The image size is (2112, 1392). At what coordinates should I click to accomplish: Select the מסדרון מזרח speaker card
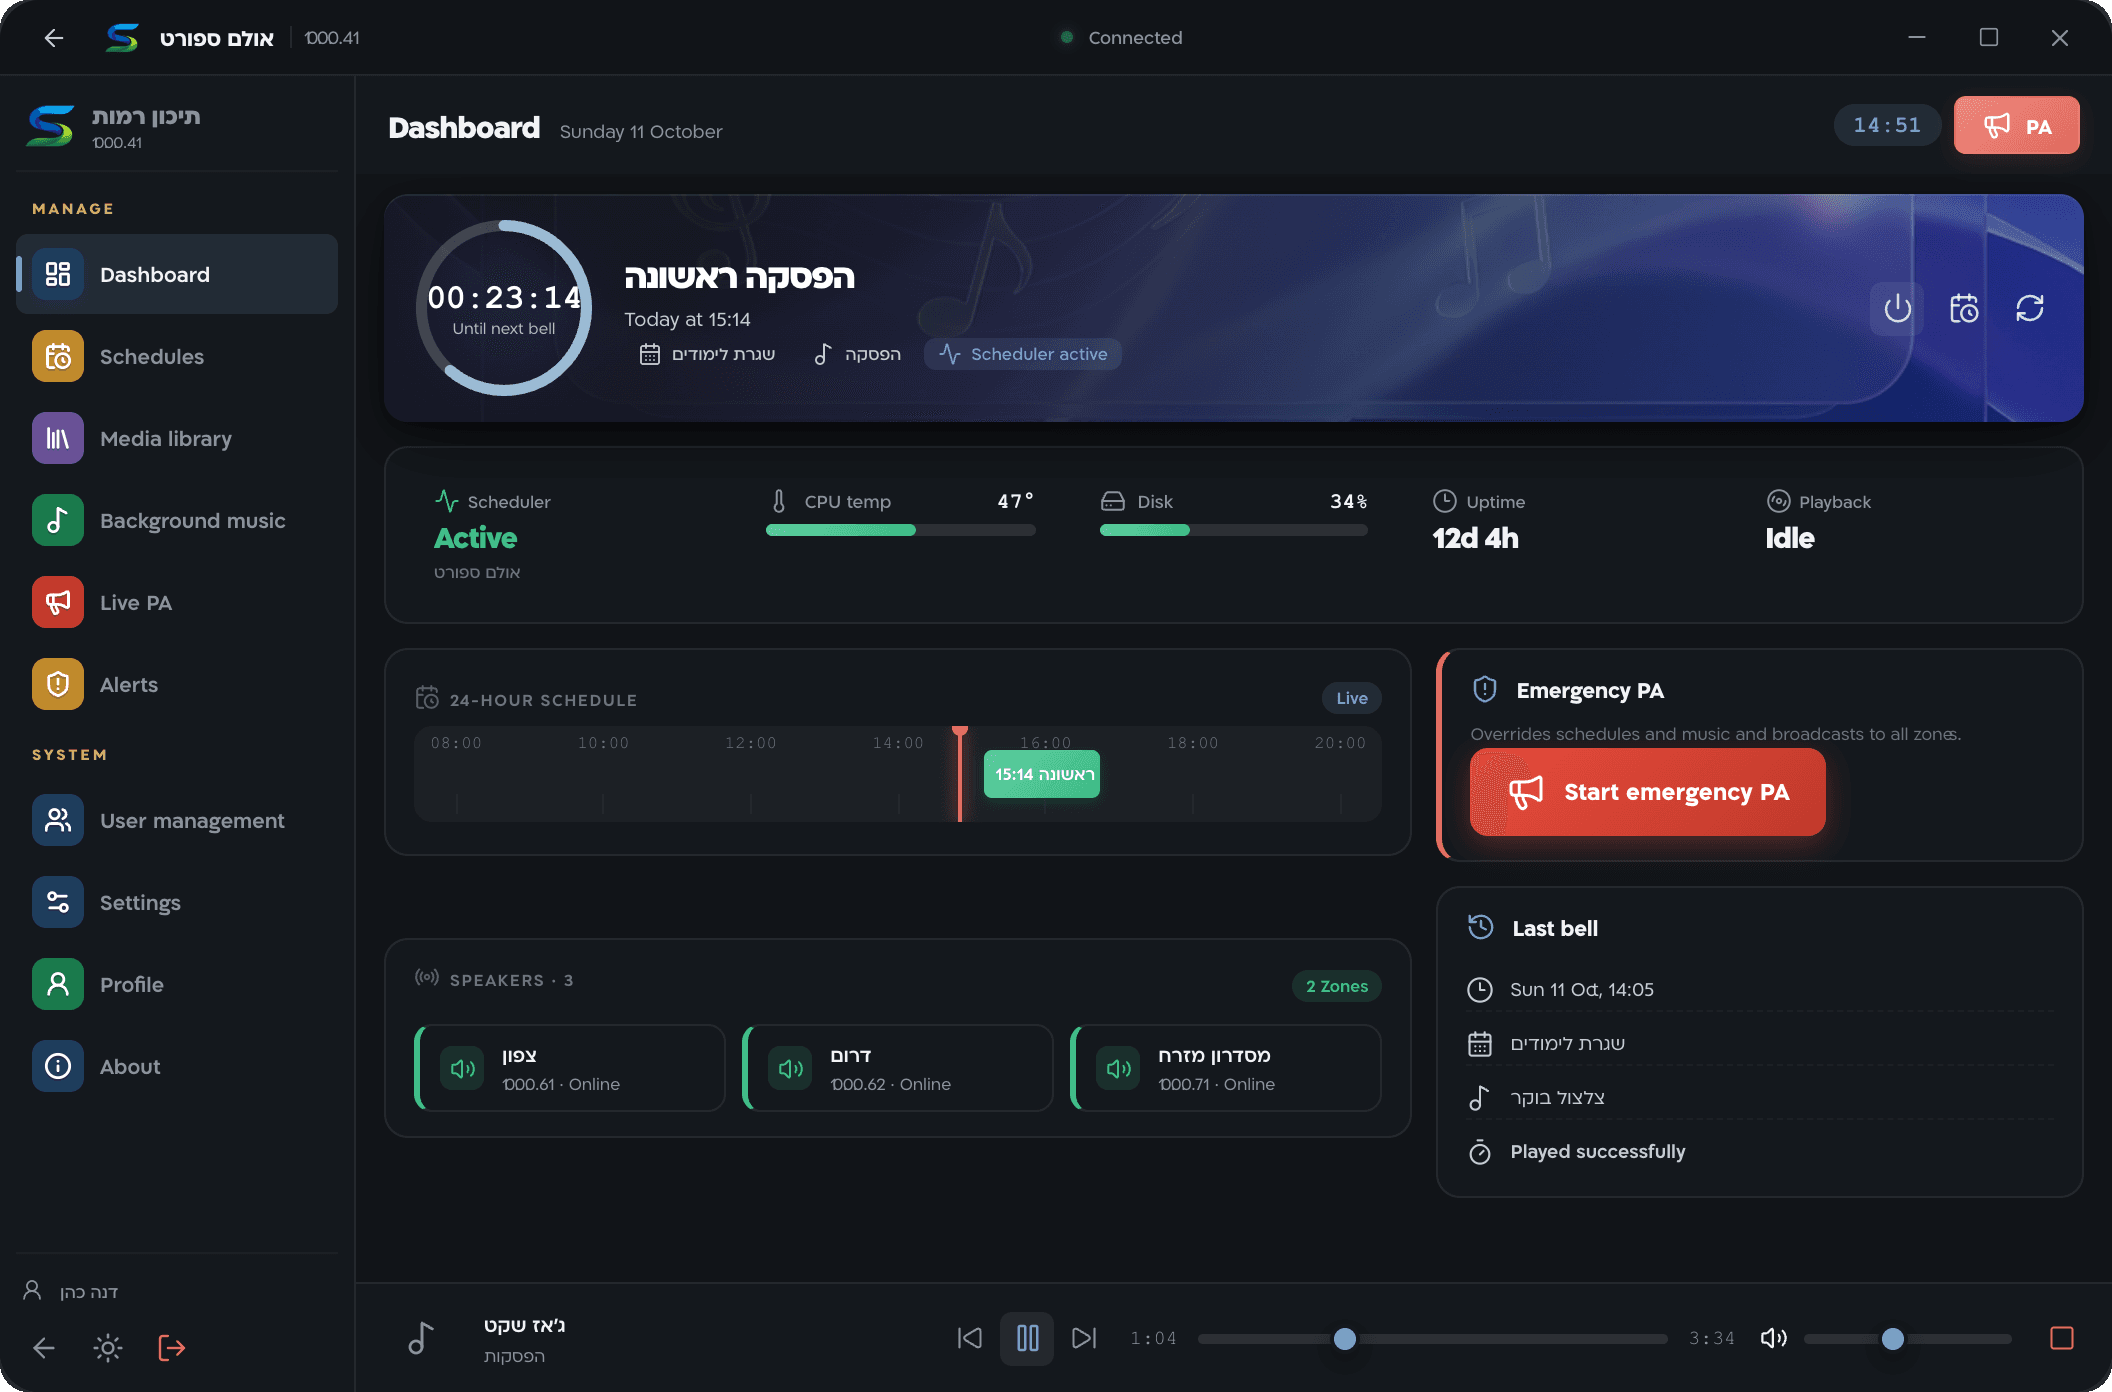click(1225, 1068)
